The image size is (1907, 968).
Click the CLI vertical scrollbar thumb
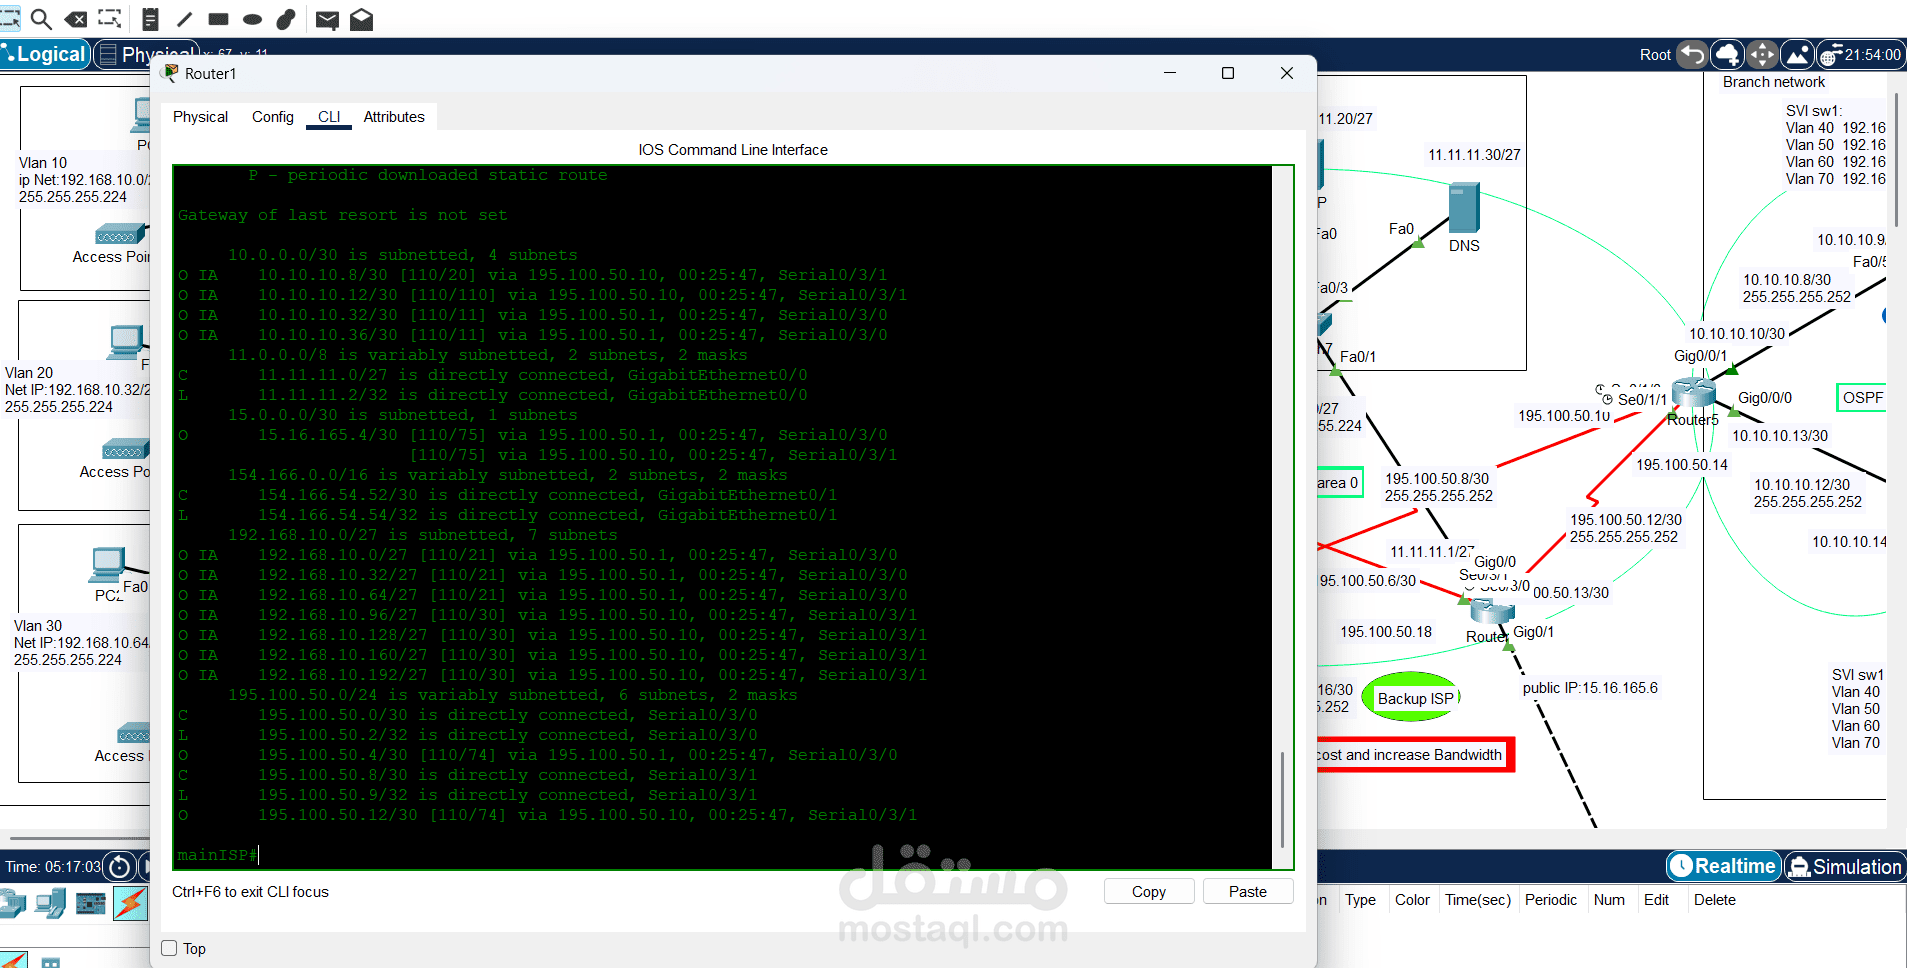coord(1282,800)
